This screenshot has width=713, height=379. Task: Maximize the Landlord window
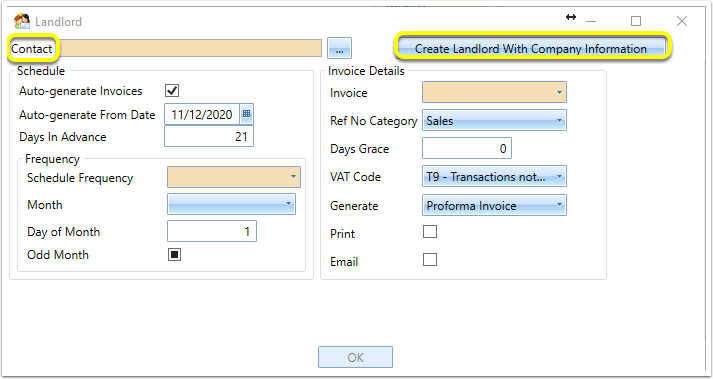(636, 21)
